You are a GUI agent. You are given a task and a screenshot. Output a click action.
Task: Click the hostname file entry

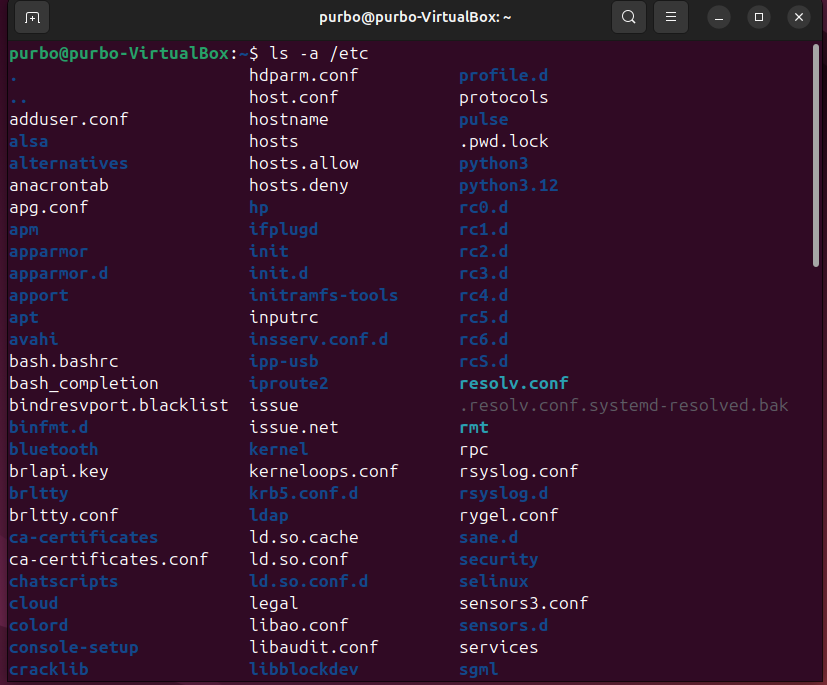(289, 119)
